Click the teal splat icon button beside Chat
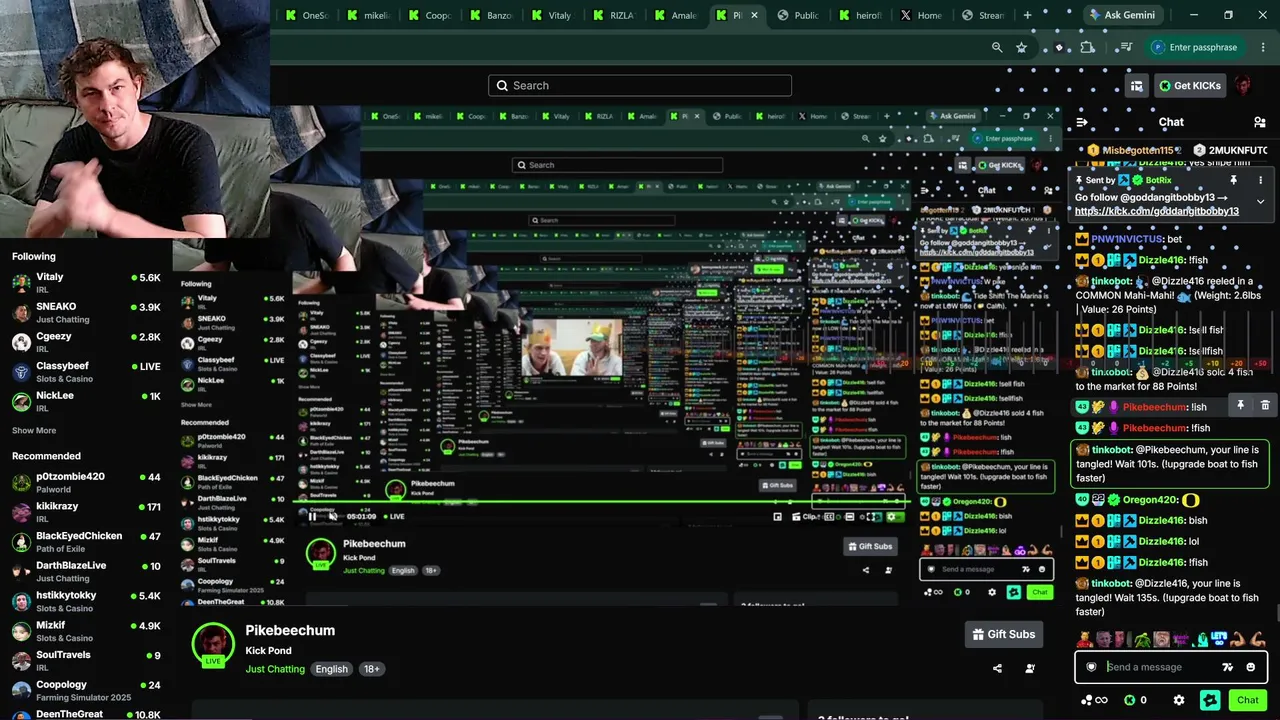This screenshot has height=720, width=1280. coord(1210,700)
